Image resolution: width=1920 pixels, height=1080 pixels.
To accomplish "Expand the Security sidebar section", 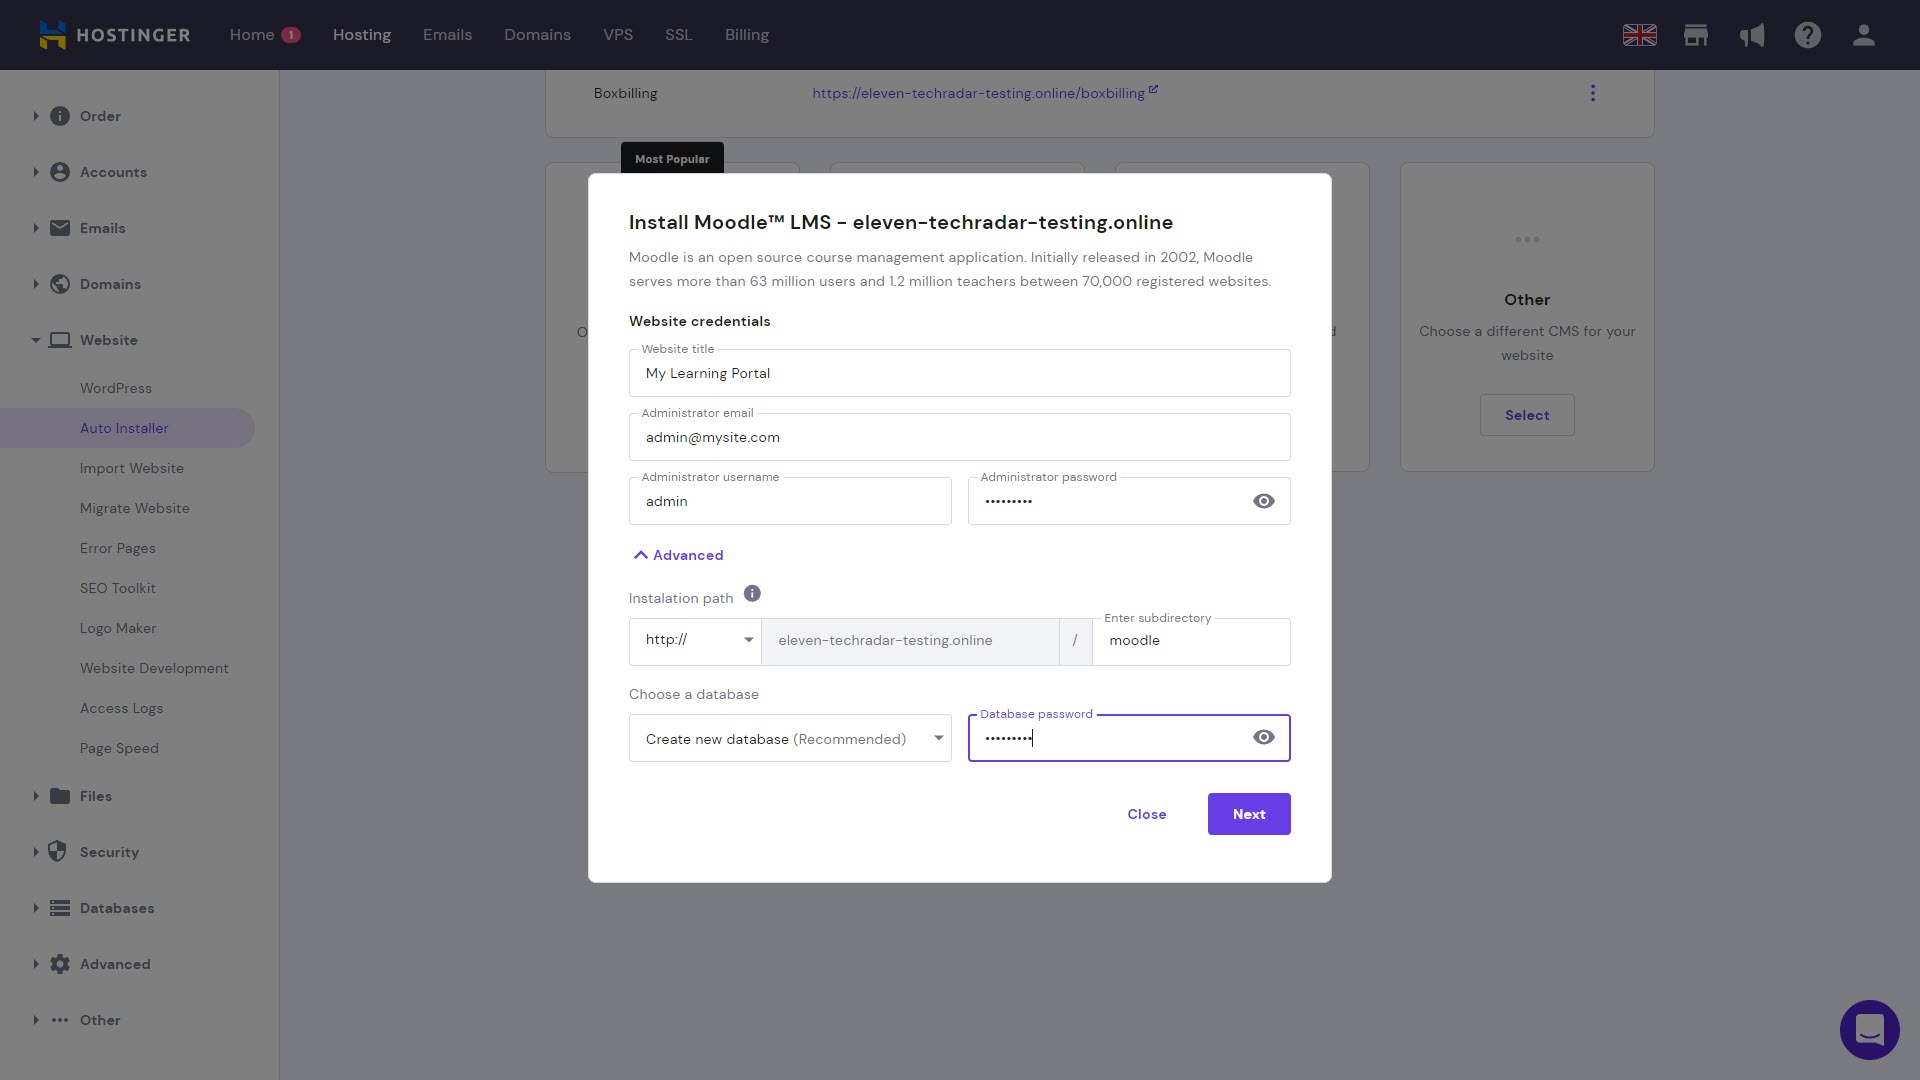I will coord(36,852).
